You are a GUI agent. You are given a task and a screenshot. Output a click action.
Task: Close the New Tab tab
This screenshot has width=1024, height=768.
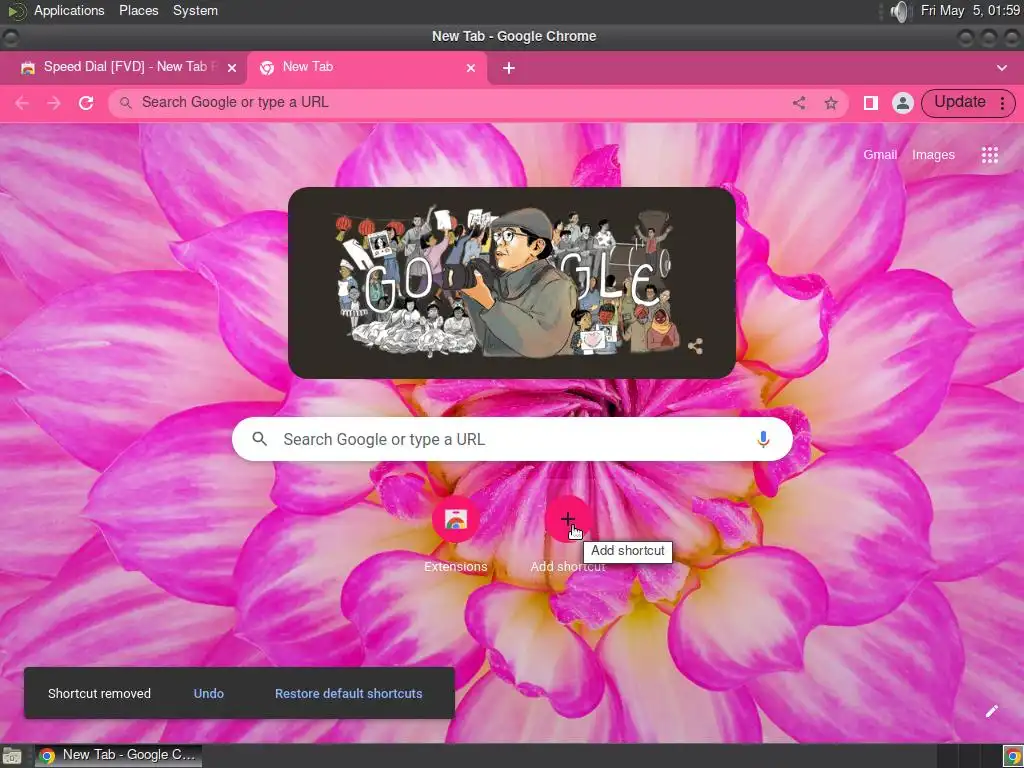(470, 68)
